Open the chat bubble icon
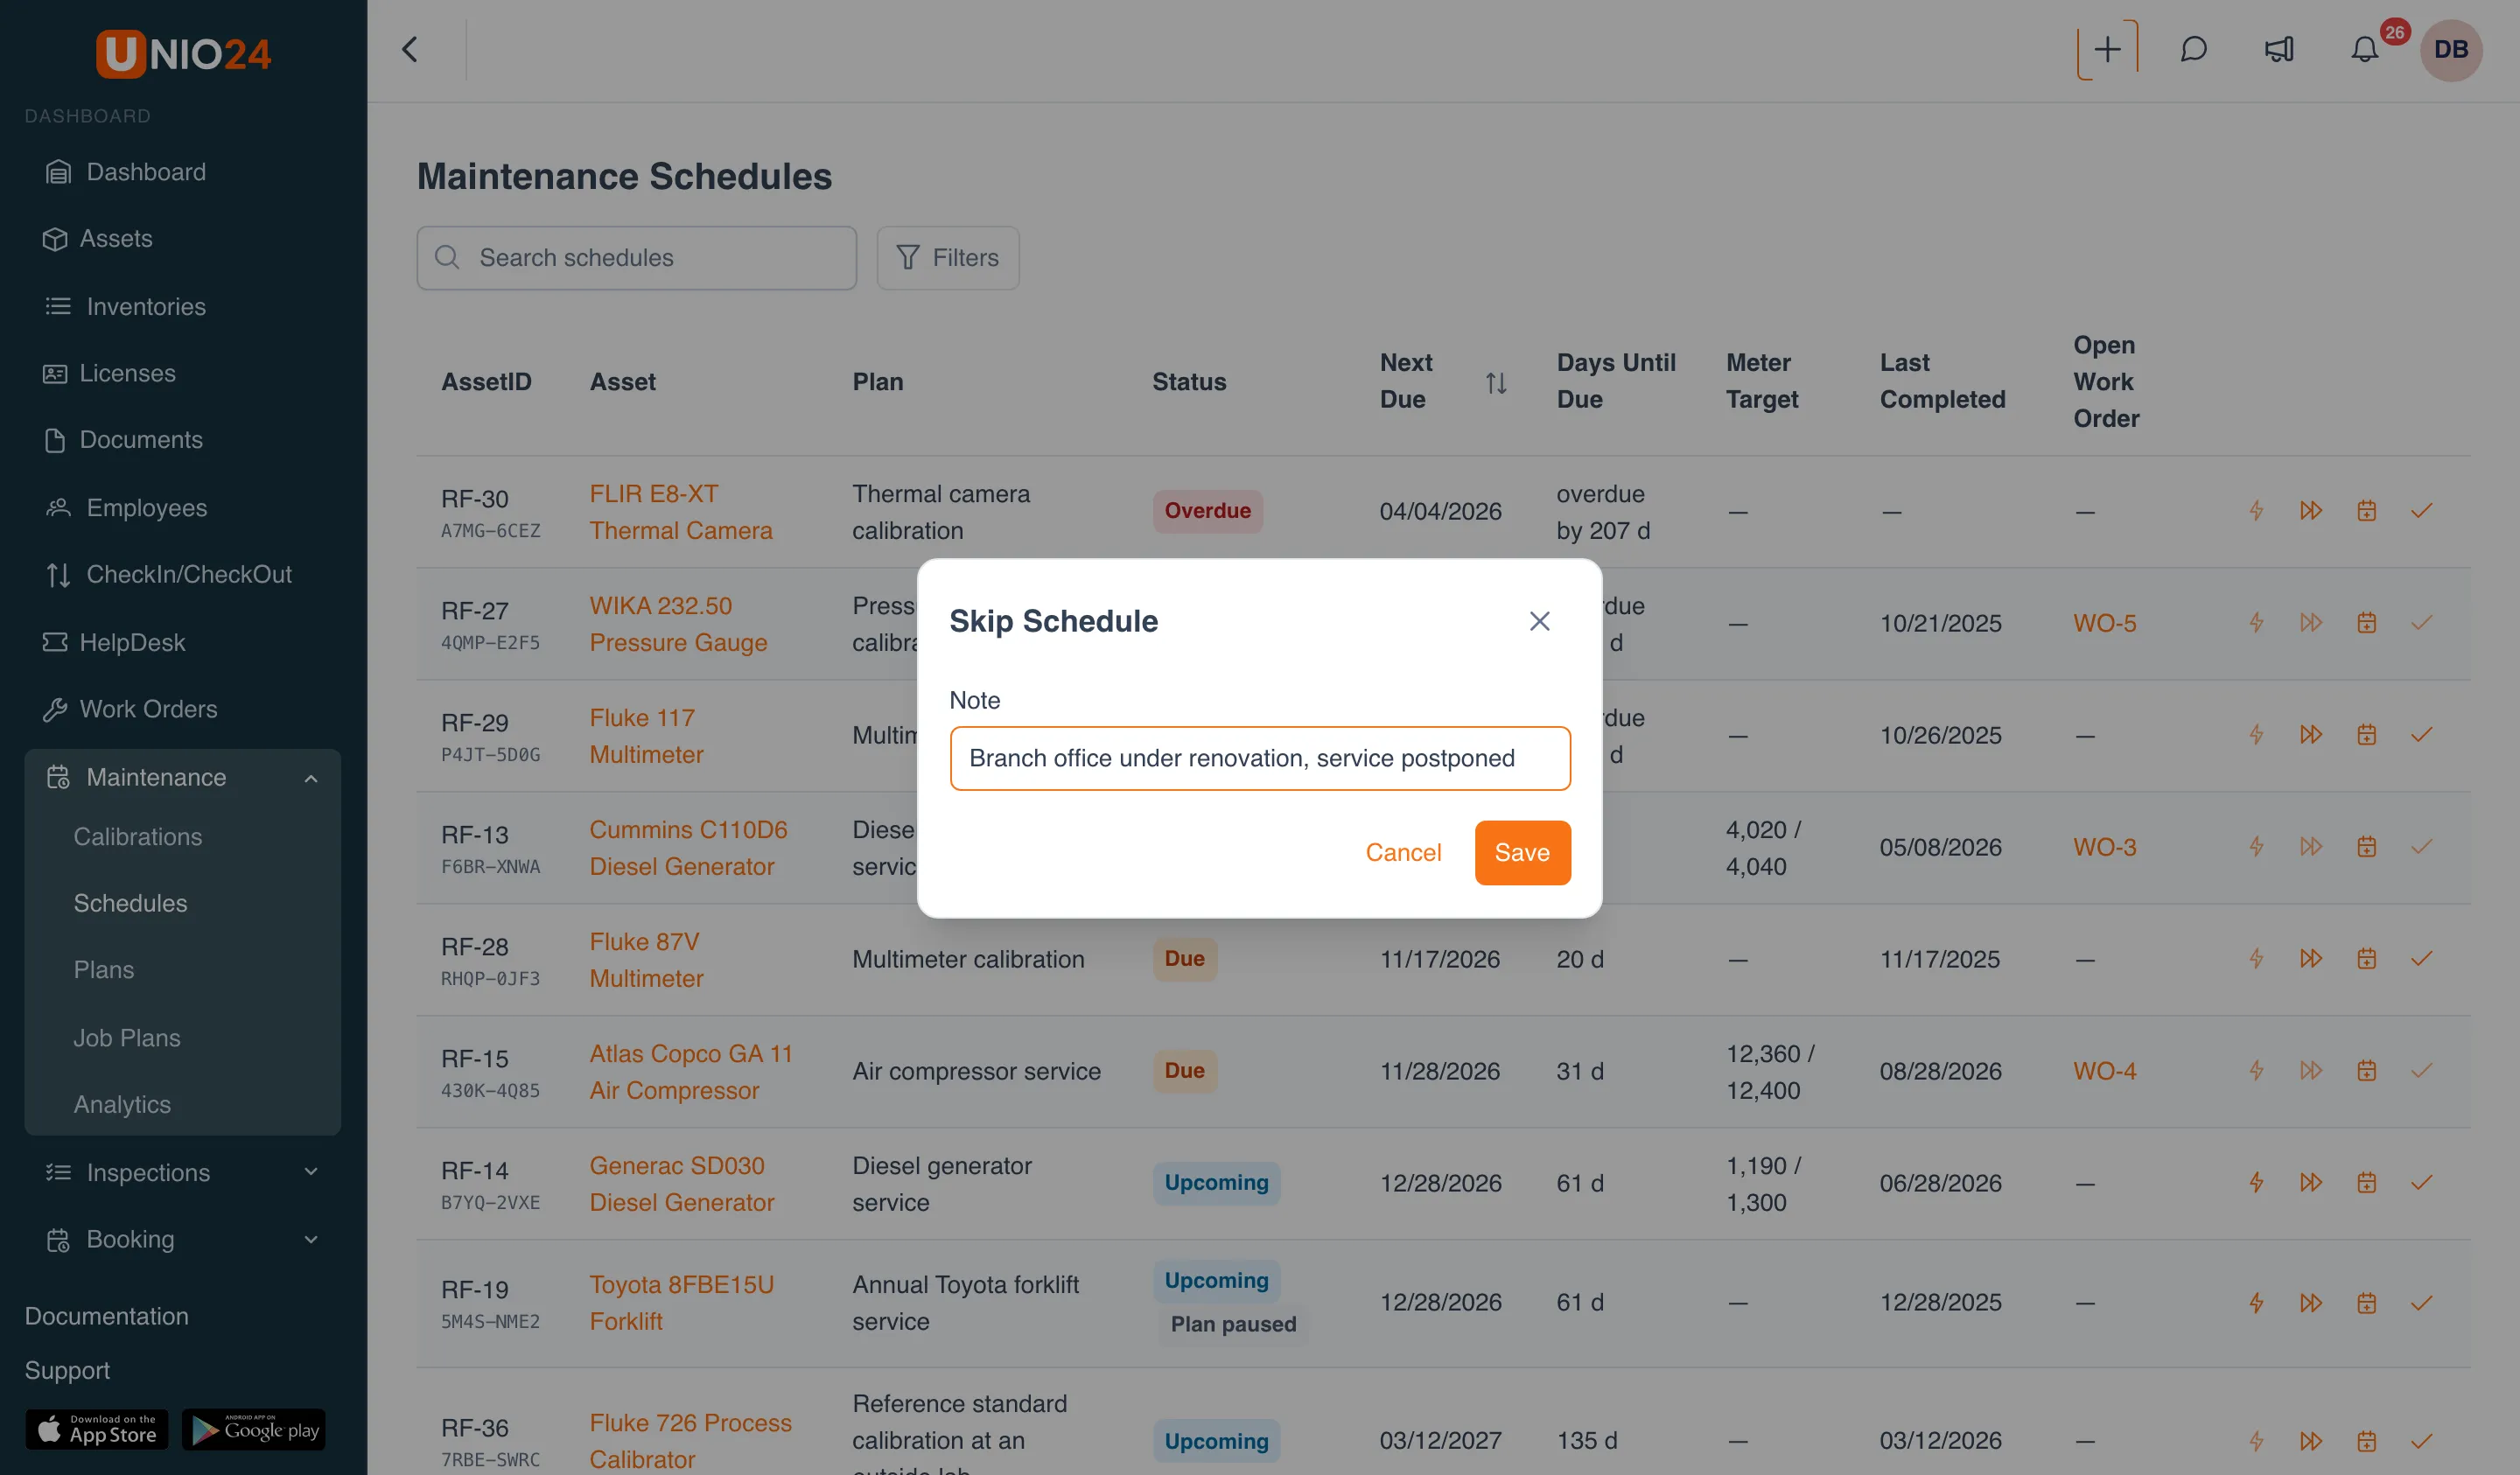The height and width of the screenshot is (1475, 2520). coord(2193,49)
